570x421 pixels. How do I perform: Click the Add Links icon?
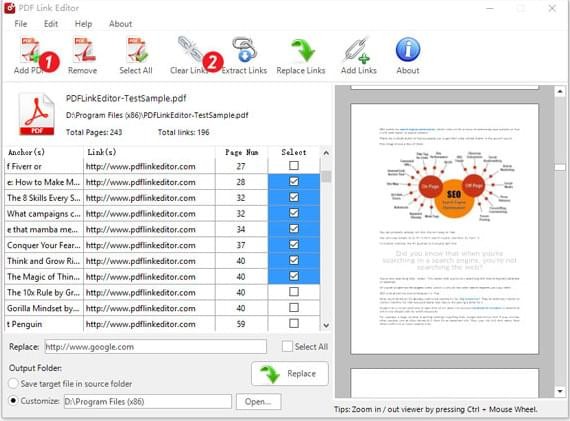tap(357, 50)
